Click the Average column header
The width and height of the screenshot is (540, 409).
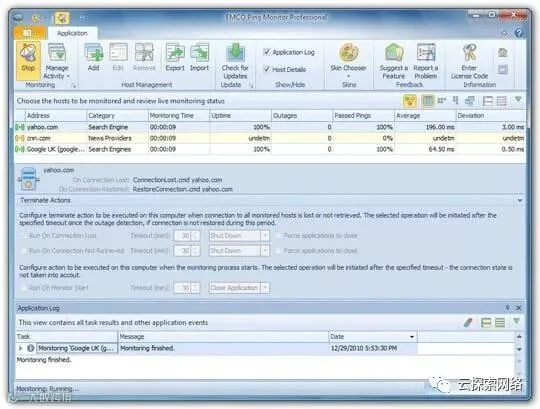tap(425, 116)
